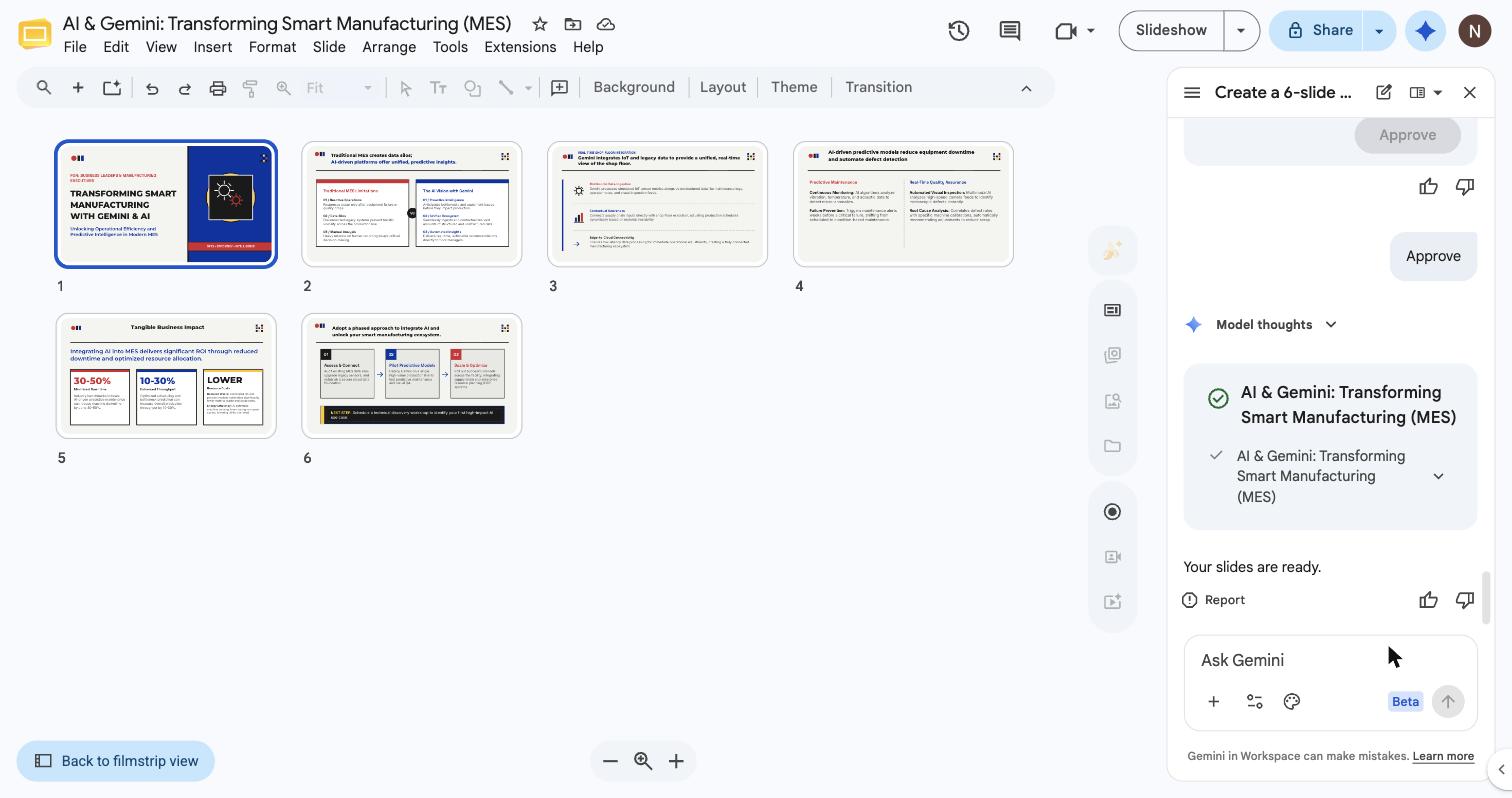Zoom in the slide grid
This screenshot has width=1512, height=798.
[676, 762]
